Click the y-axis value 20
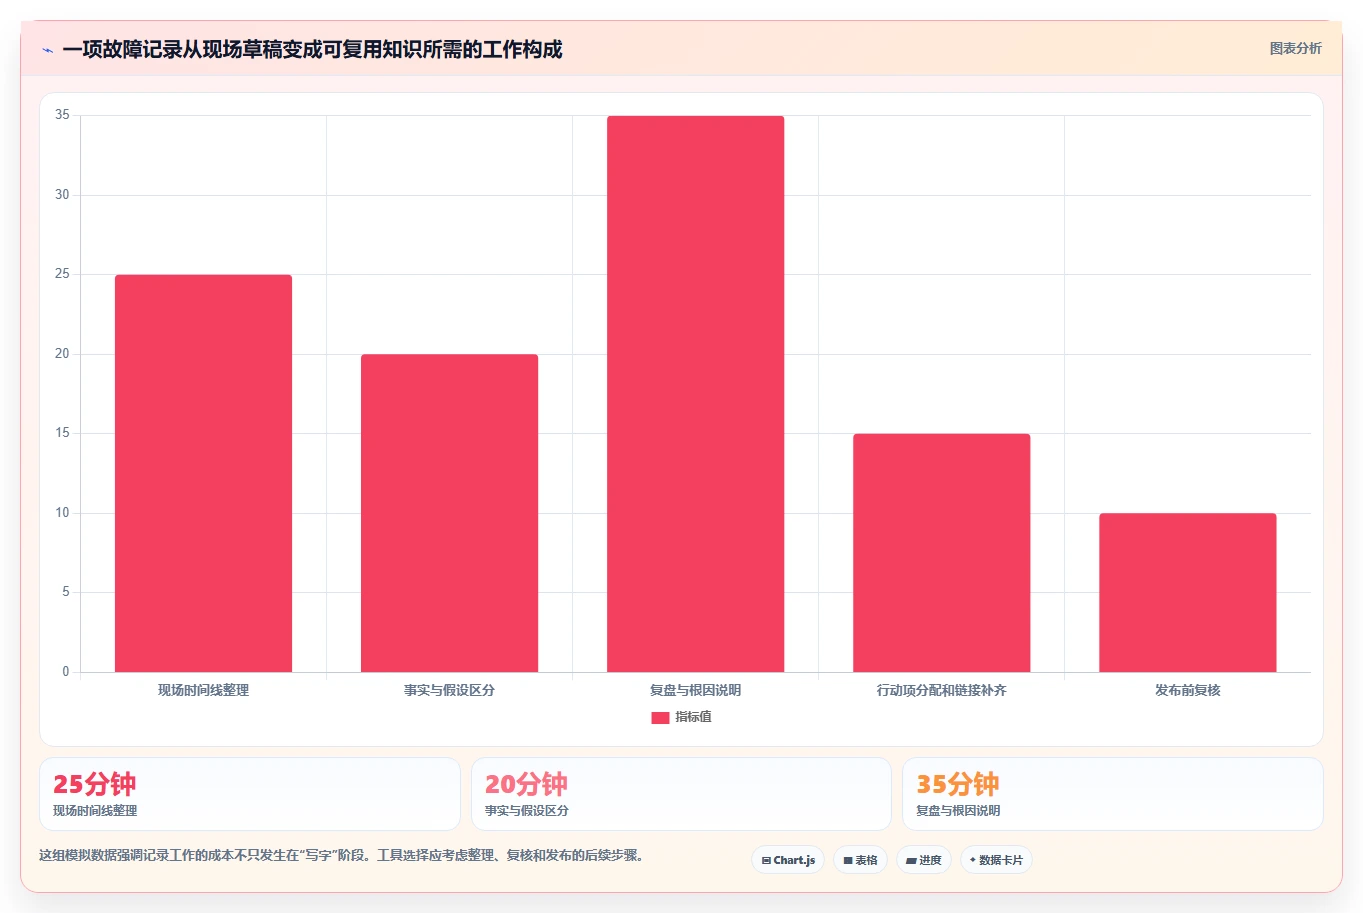The width and height of the screenshot is (1363, 913). (62, 354)
